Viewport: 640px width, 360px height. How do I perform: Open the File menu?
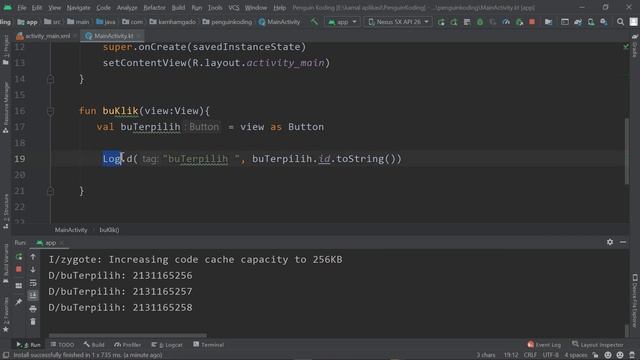coord(22,8)
